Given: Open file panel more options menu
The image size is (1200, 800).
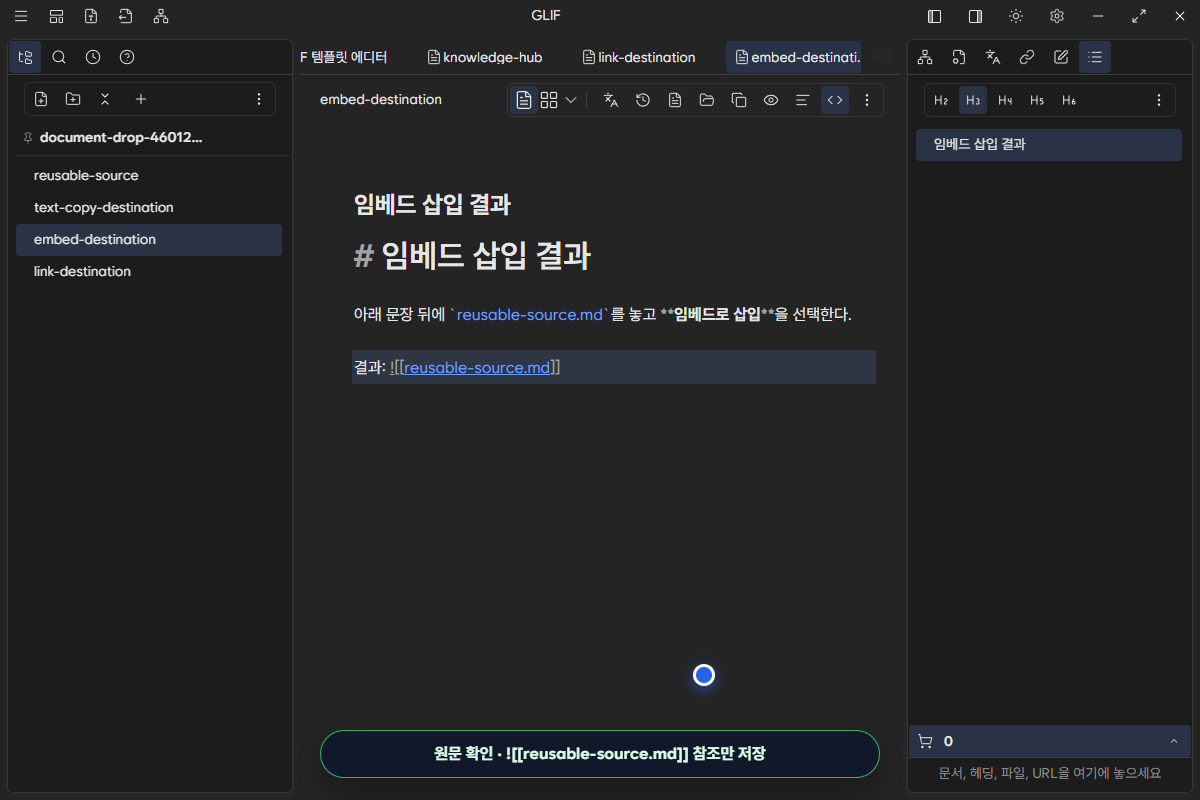Looking at the screenshot, I should [259, 99].
